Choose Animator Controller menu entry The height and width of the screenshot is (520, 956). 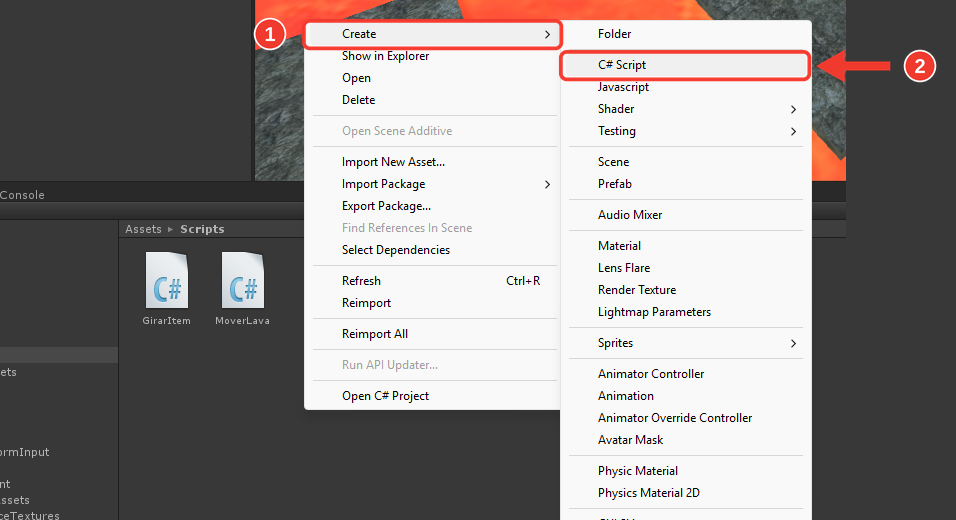685,374
